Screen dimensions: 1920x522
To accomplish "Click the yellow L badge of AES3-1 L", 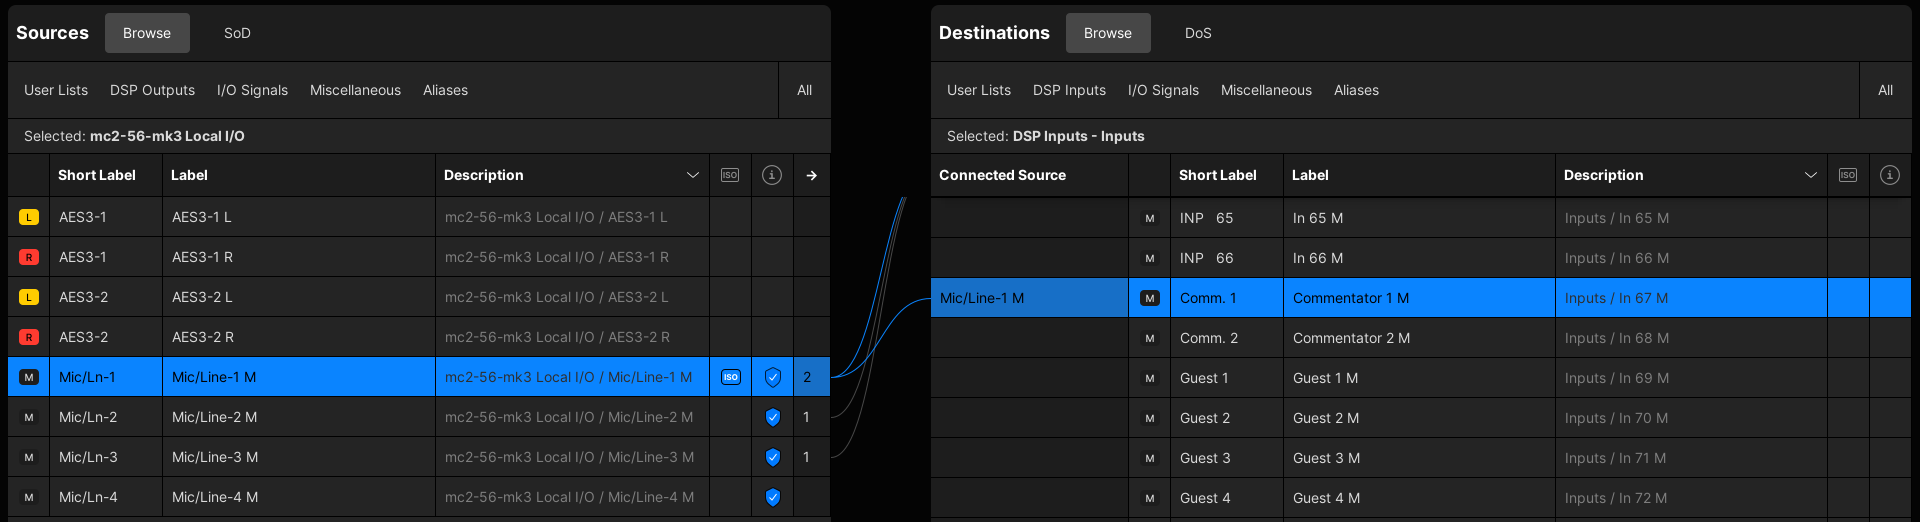I will (29, 217).
